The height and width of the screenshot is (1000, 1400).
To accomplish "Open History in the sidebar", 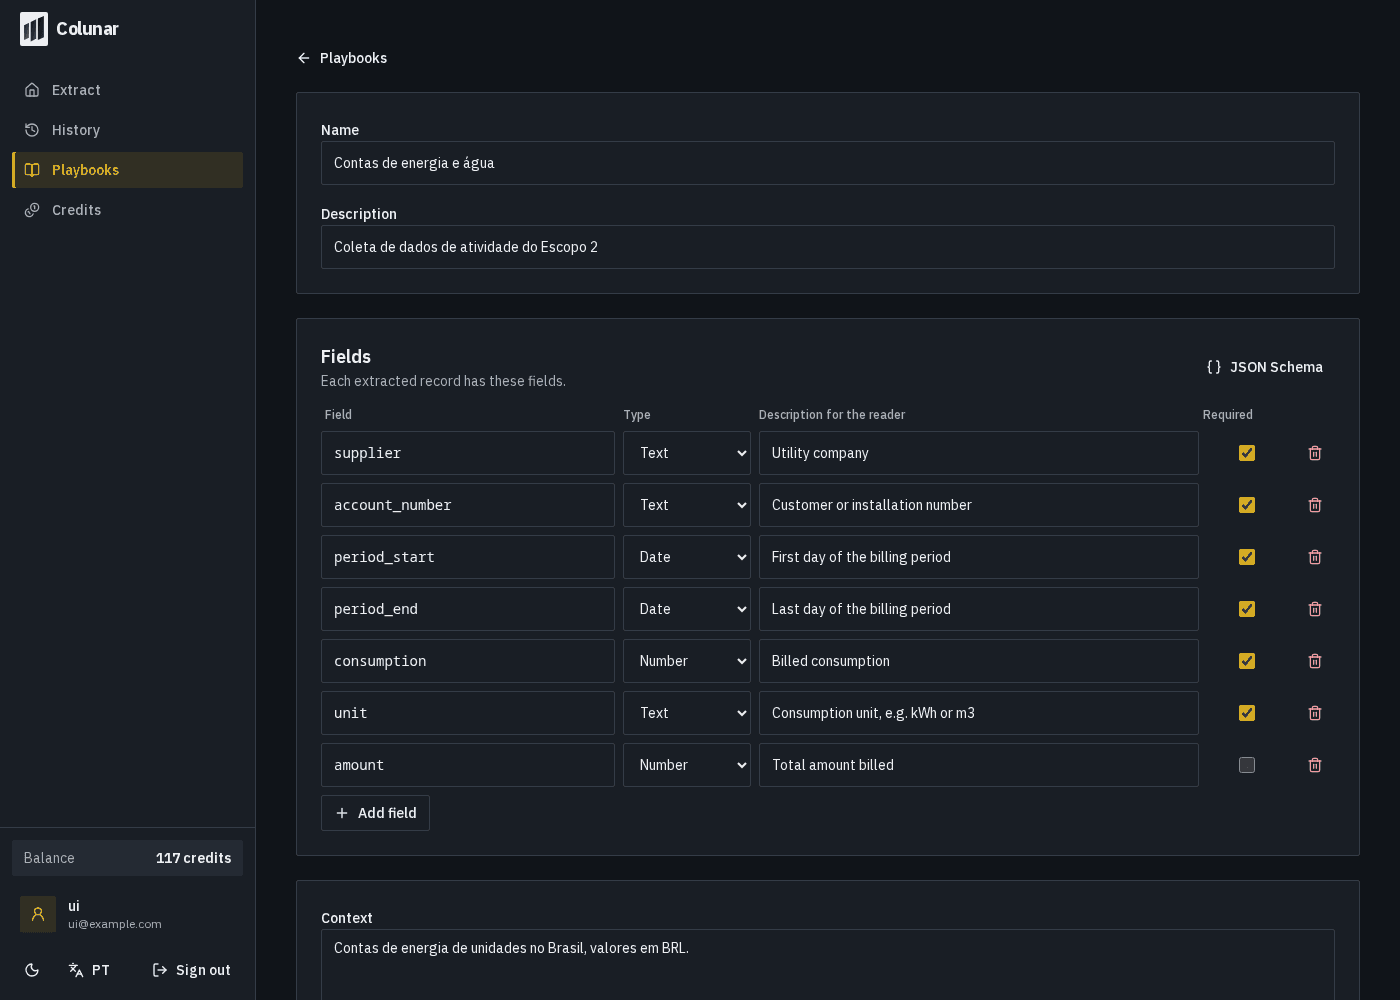I will [127, 130].
